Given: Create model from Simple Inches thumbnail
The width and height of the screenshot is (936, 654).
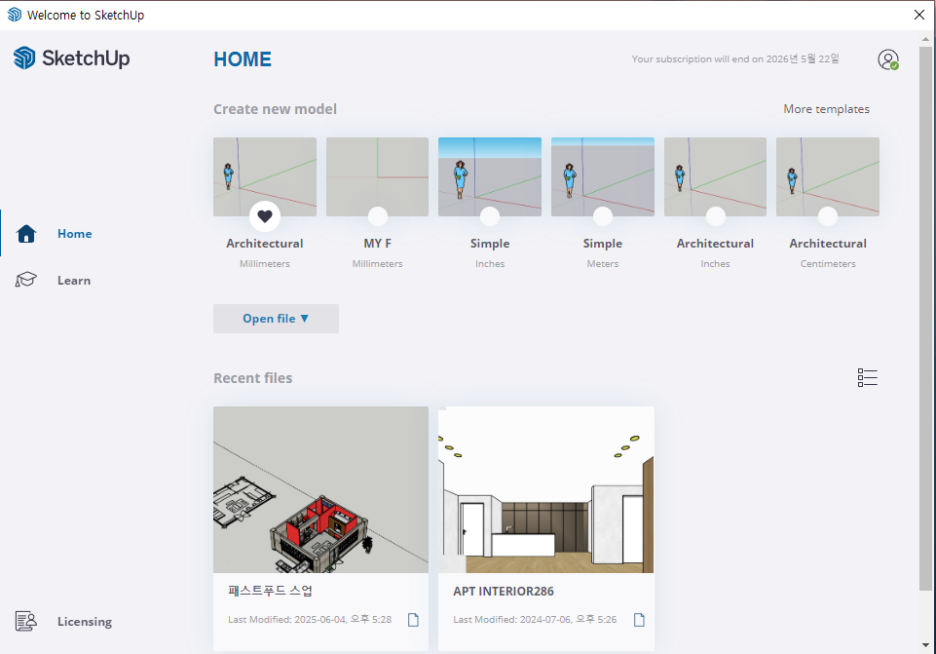Looking at the screenshot, I should [x=489, y=177].
